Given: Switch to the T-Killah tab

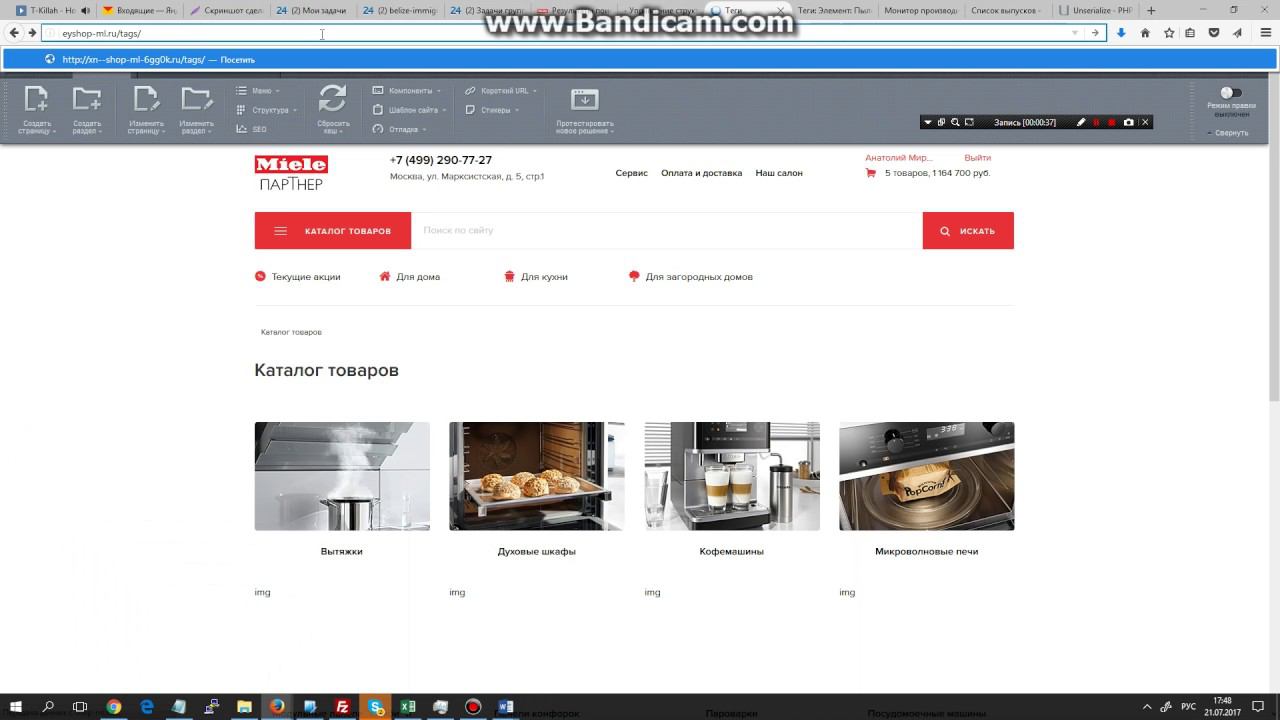Looking at the screenshot, I should [52, 10].
